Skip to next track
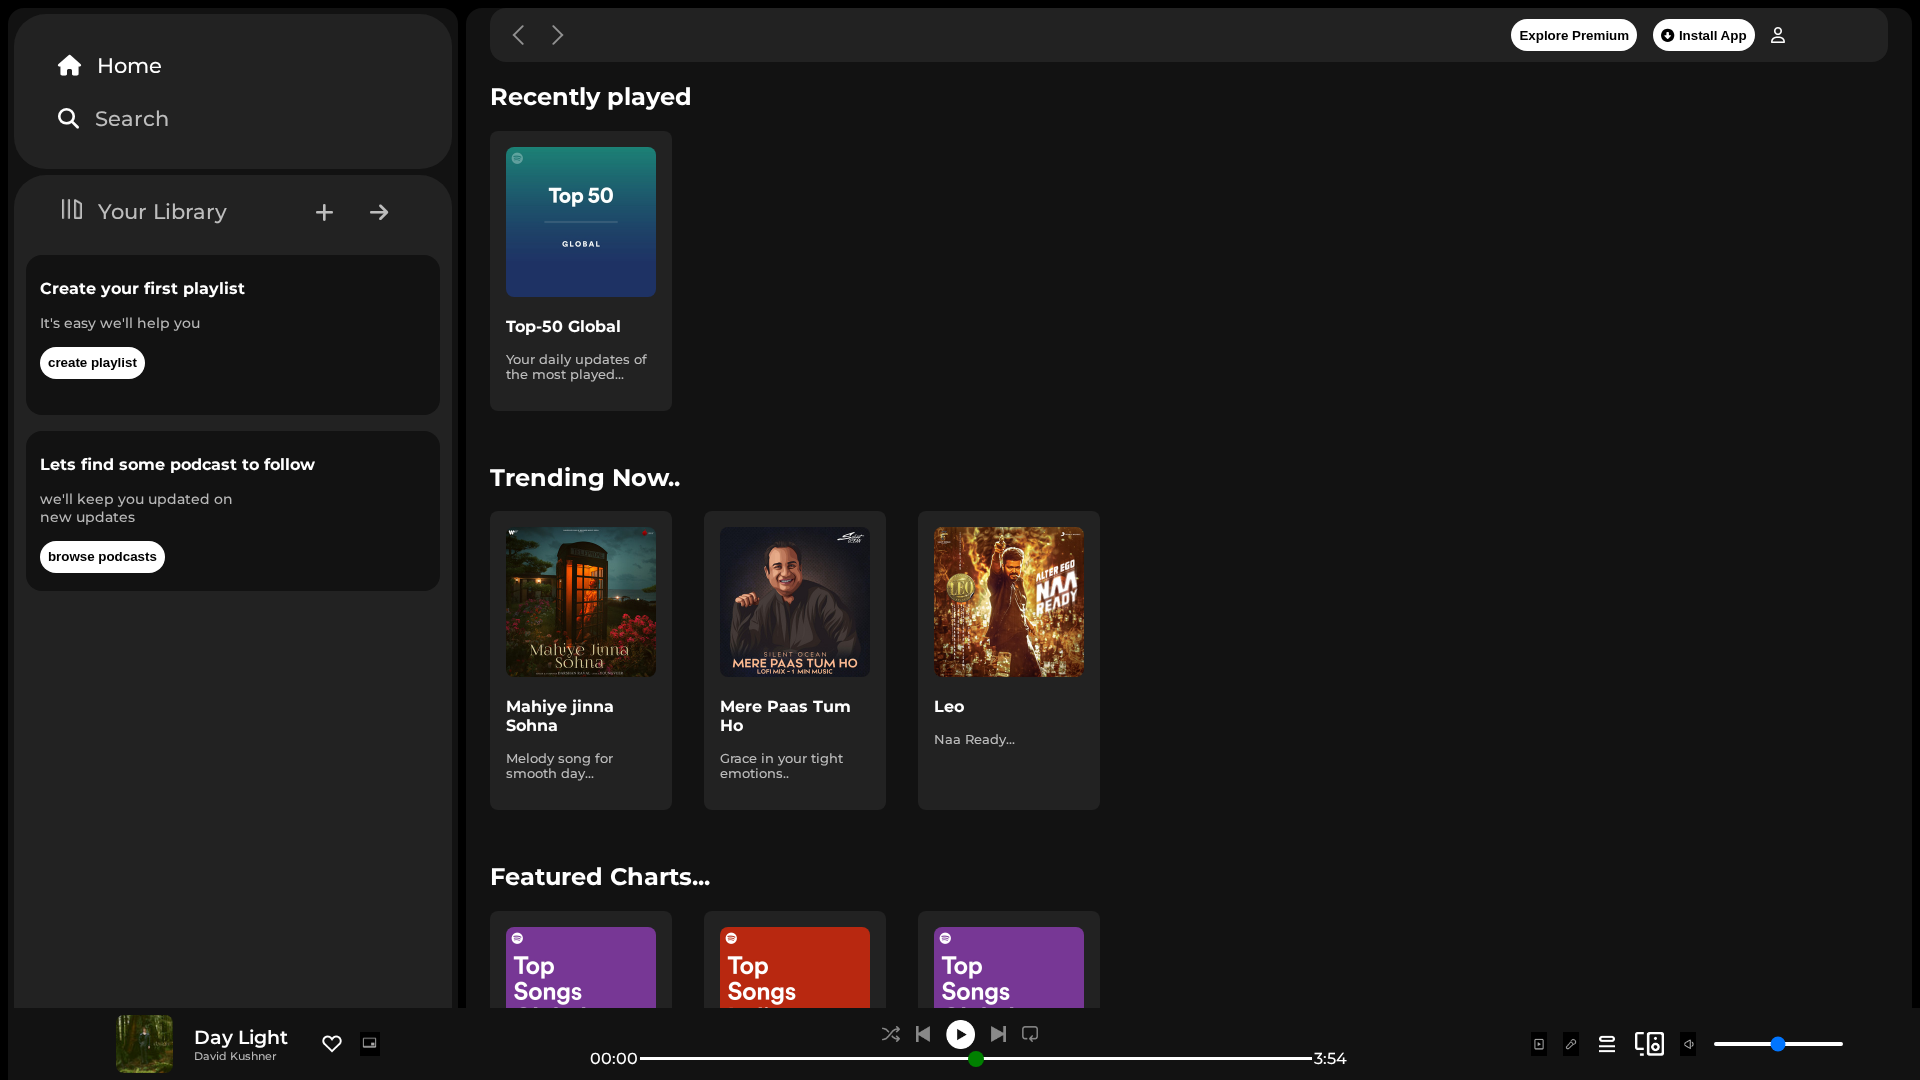The width and height of the screenshot is (1920, 1080). coord(998,1034)
